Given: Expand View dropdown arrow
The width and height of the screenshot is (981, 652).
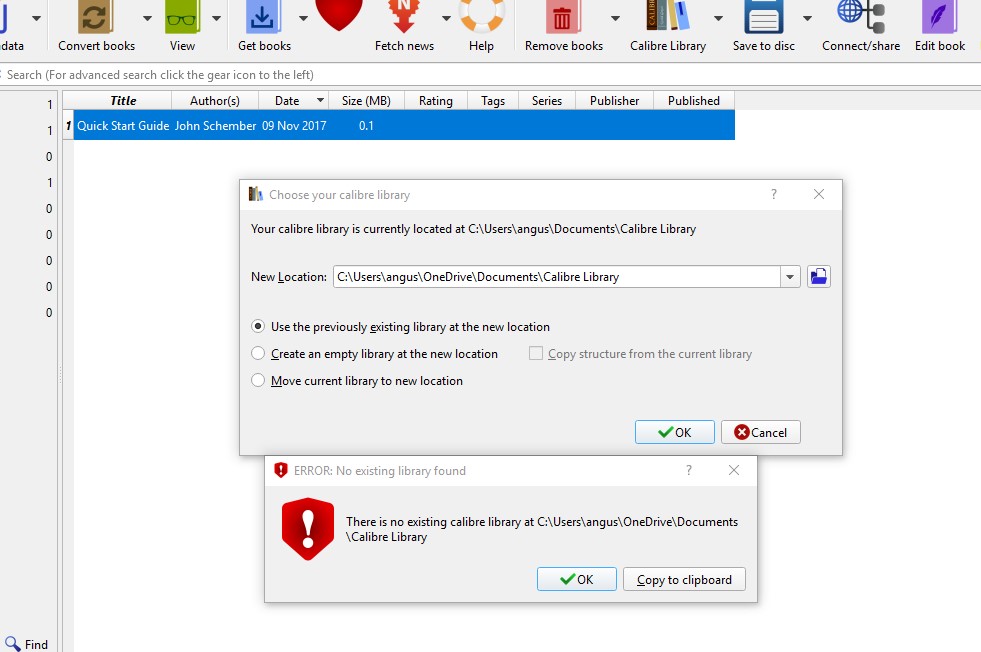Looking at the screenshot, I should pyautogui.click(x=216, y=18).
